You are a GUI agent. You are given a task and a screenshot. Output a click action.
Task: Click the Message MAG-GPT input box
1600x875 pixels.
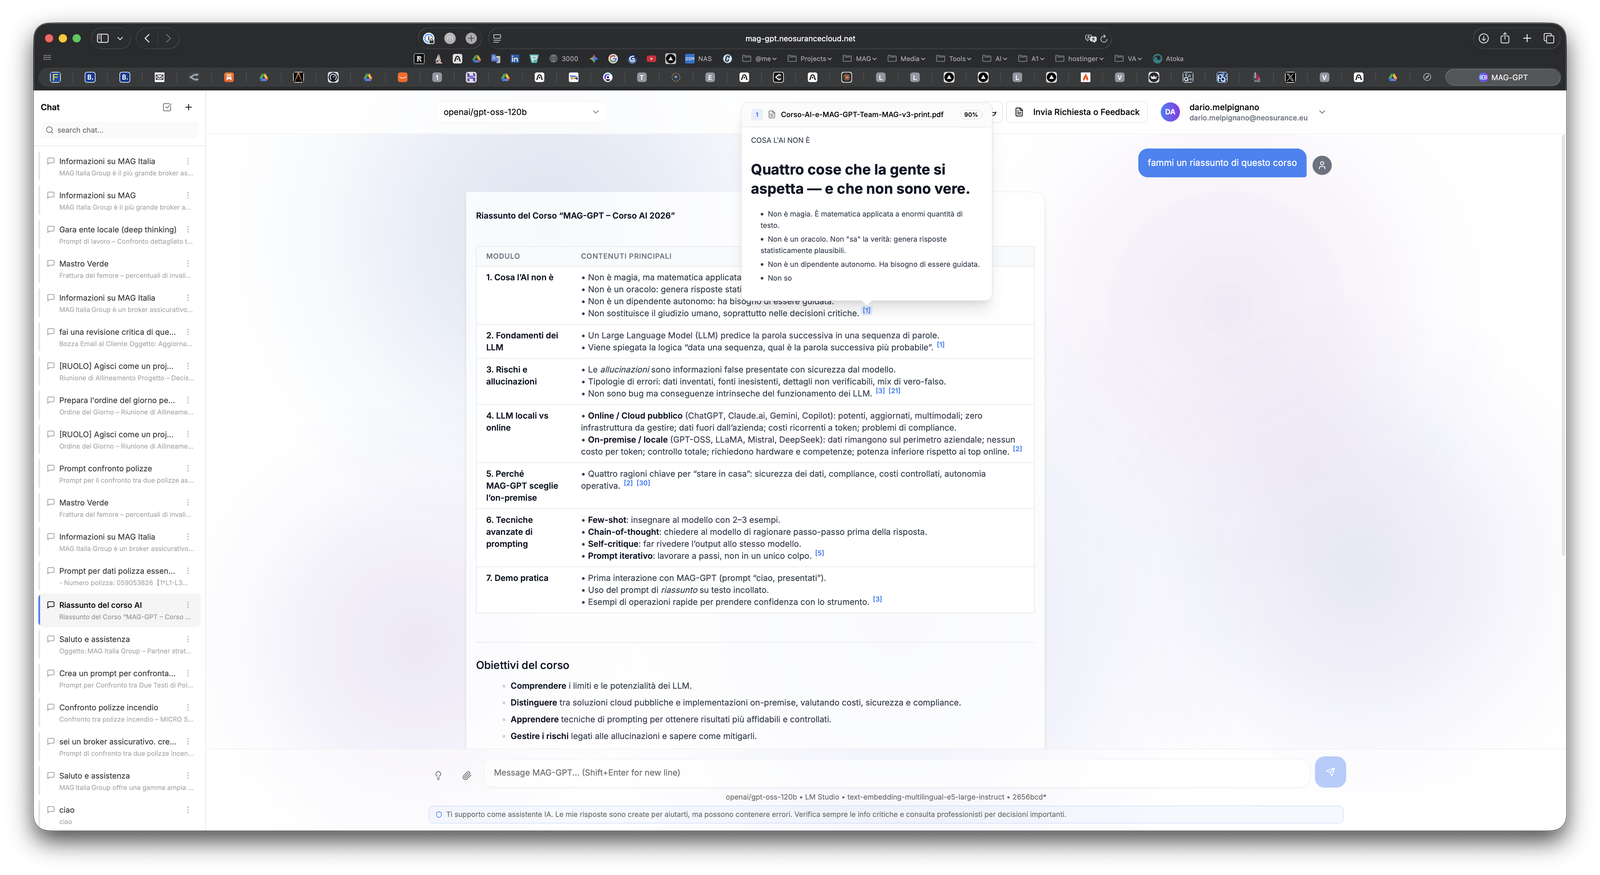(896, 772)
